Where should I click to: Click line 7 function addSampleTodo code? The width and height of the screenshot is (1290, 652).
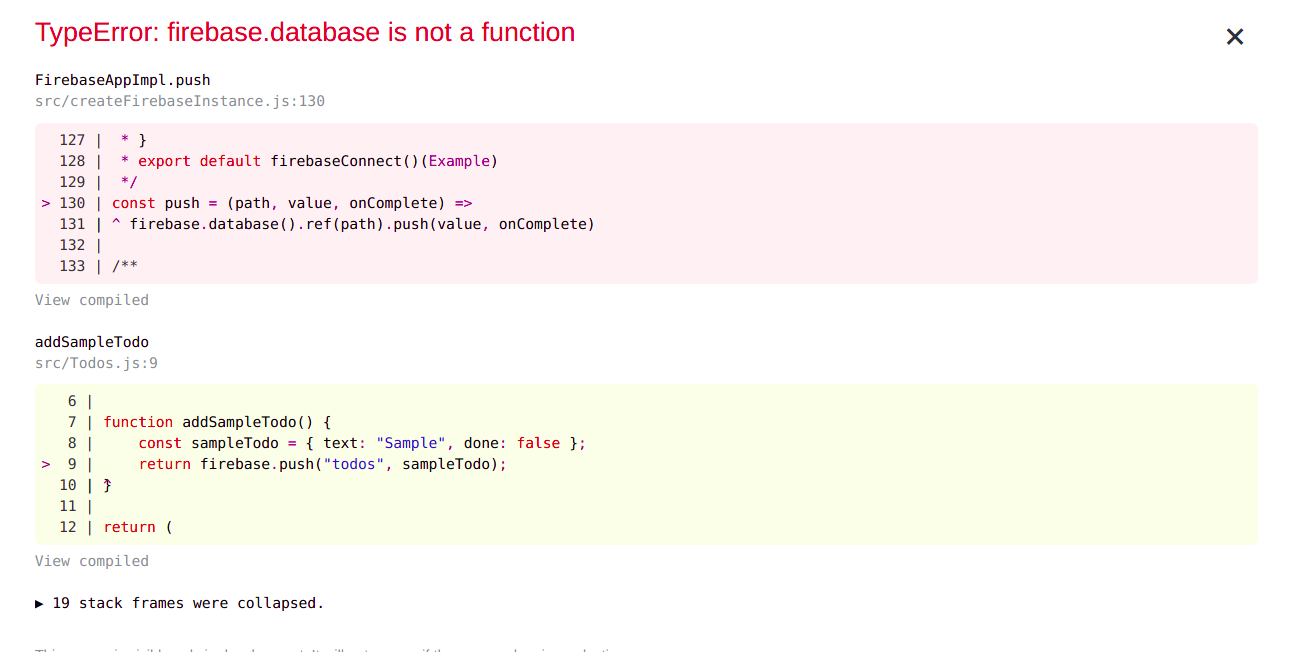click(217, 422)
